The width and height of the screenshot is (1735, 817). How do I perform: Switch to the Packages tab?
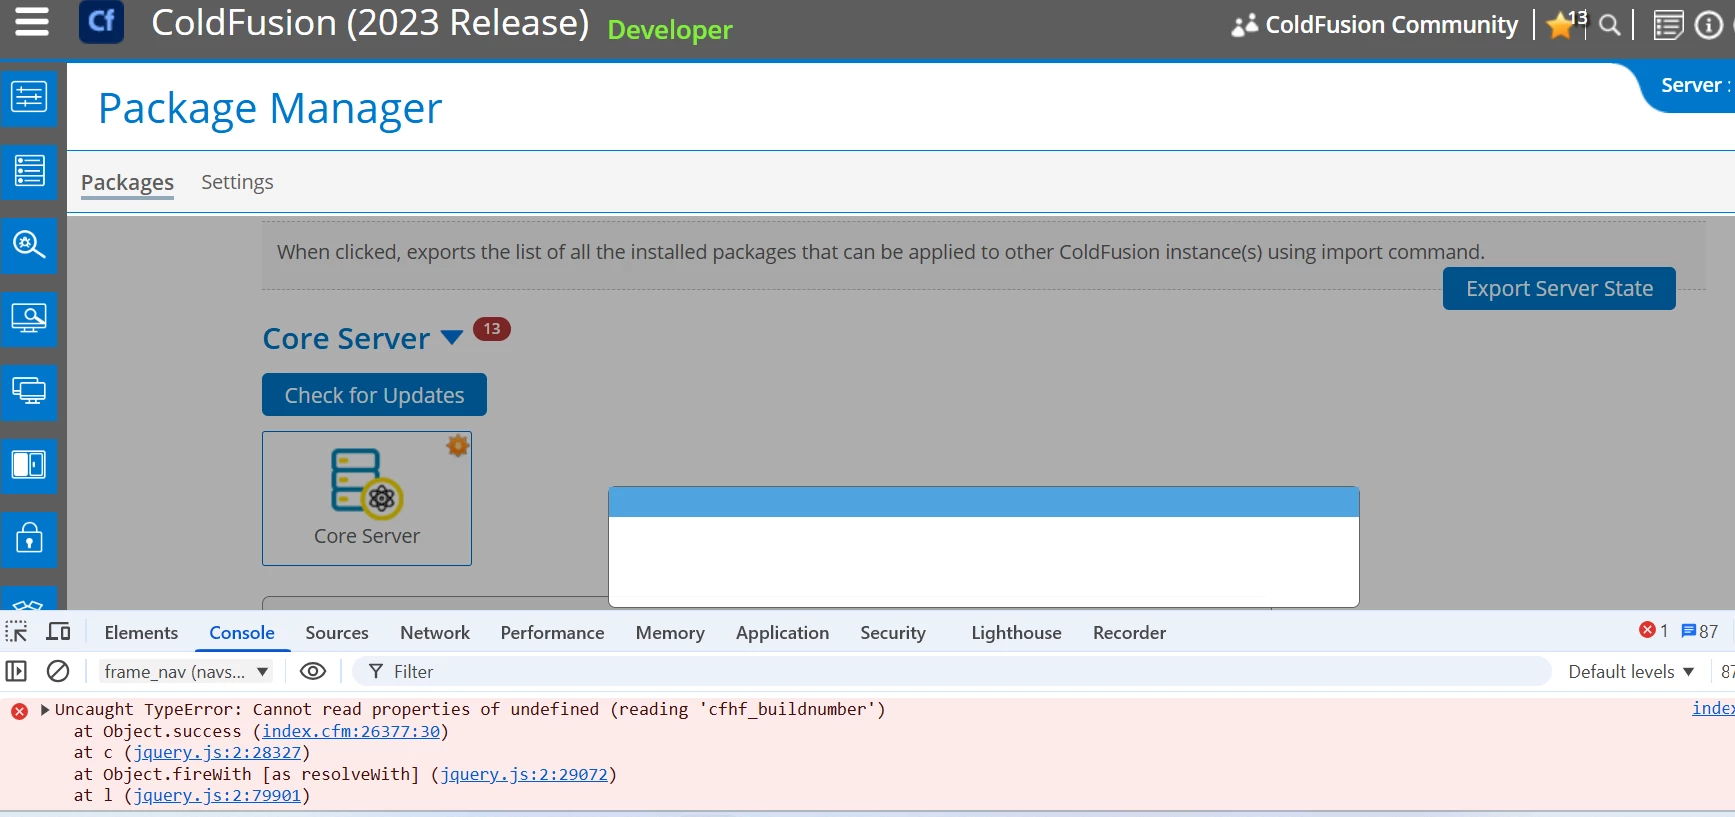[x=127, y=182]
